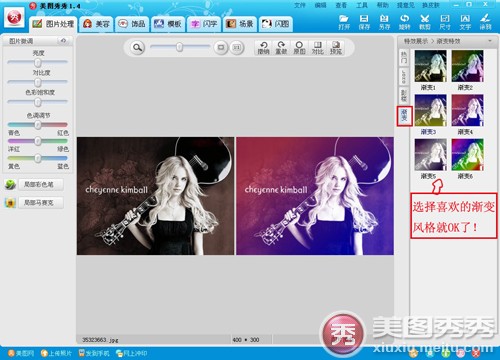Viewport: 500px width, 360px height.
Task: Click the 打开 open file icon
Action: tap(344, 22)
